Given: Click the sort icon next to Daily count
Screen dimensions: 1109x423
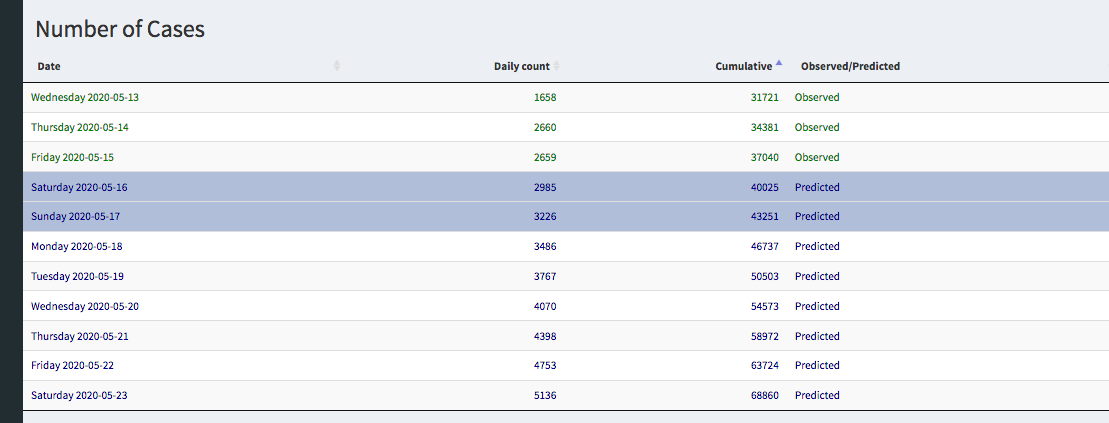Looking at the screenshot, I should click(557, 66).
